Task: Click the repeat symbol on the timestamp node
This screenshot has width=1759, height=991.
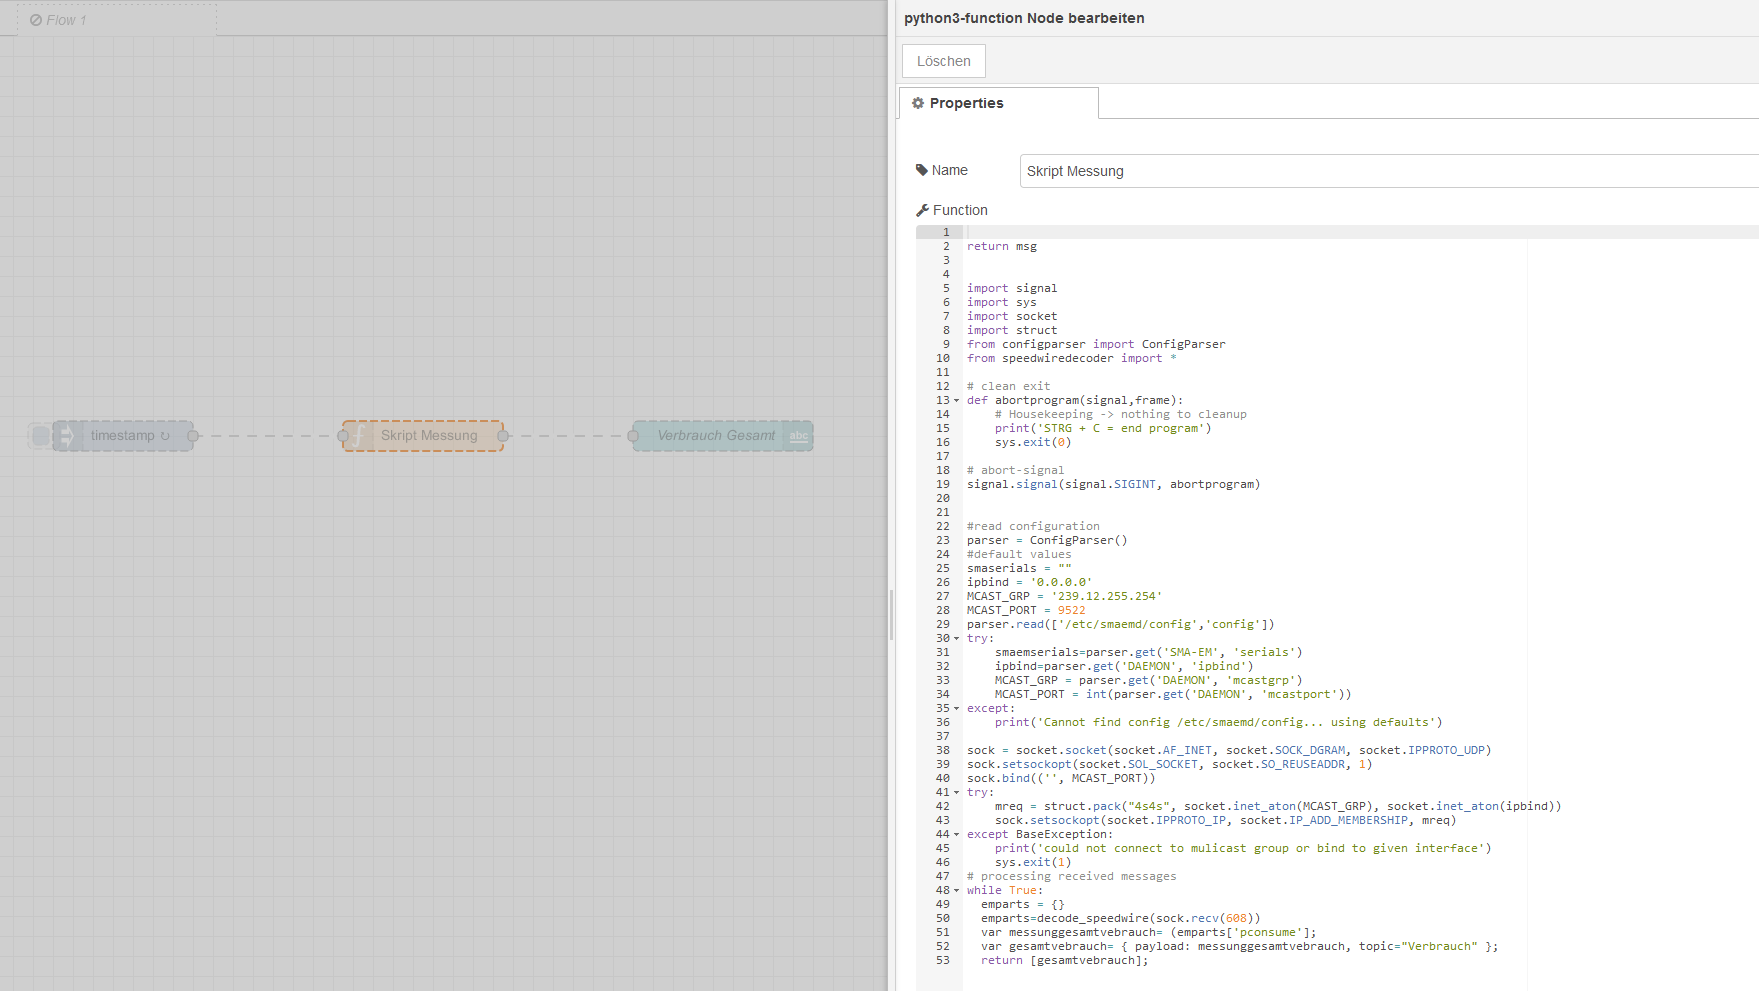Action: click(165, 436)
